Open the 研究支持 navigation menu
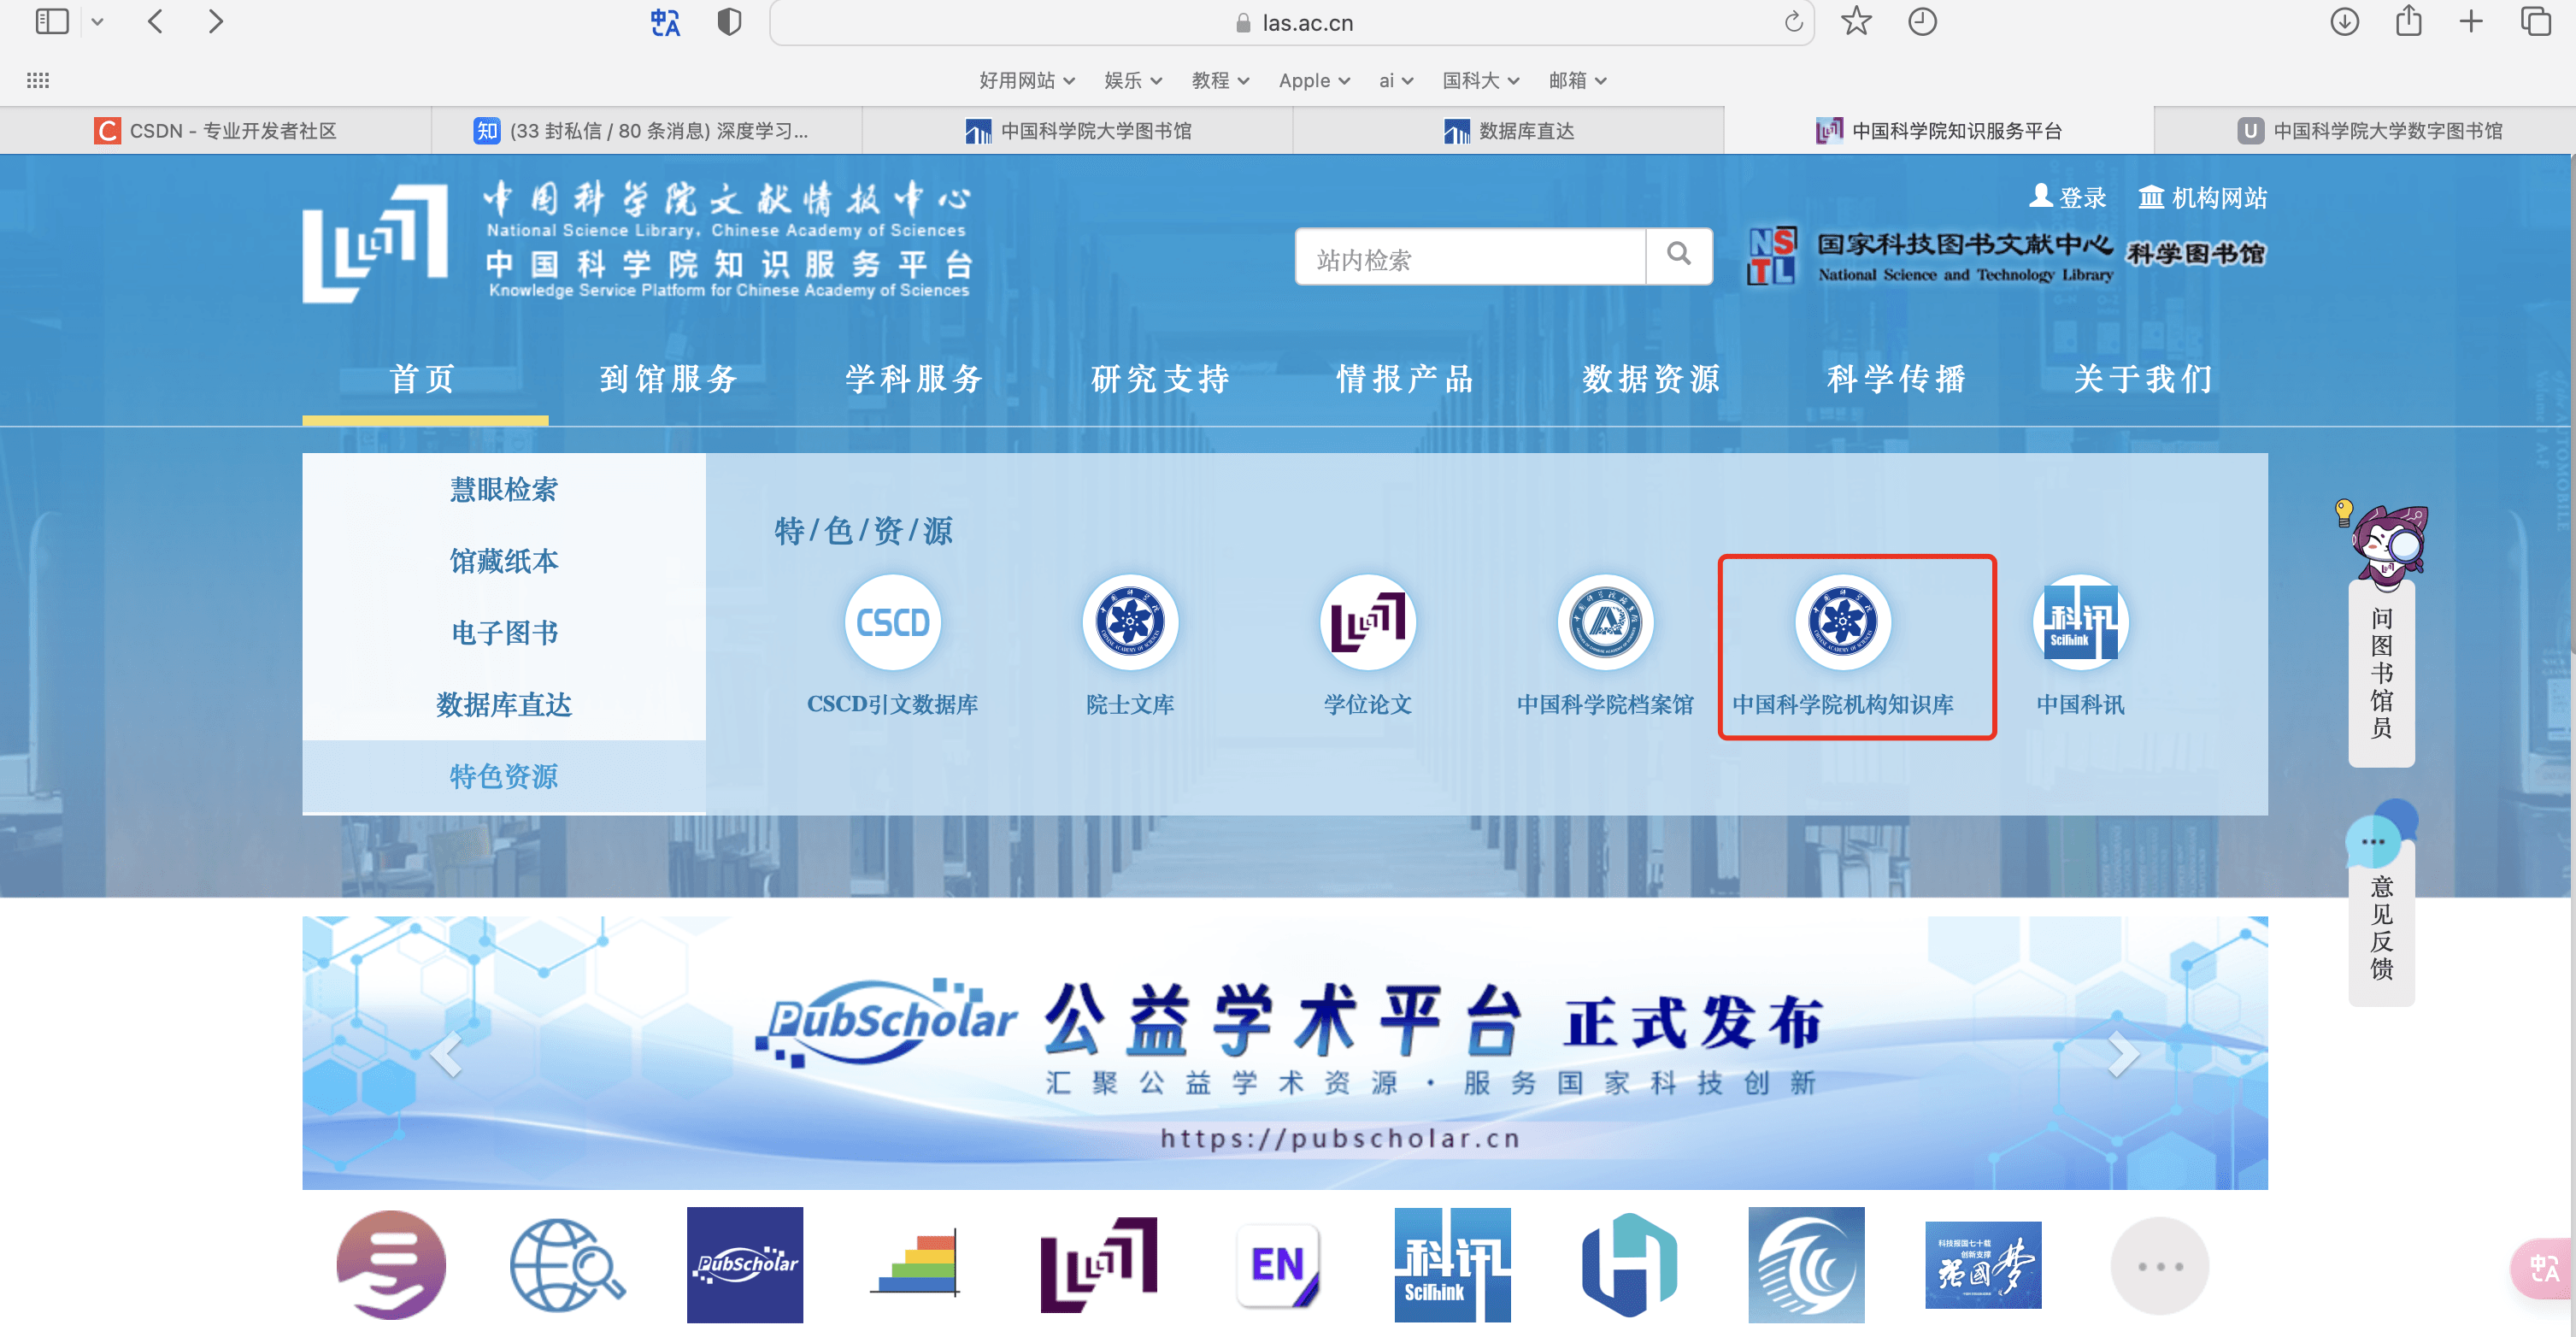2576x1337 pixels. point(1160,378)
